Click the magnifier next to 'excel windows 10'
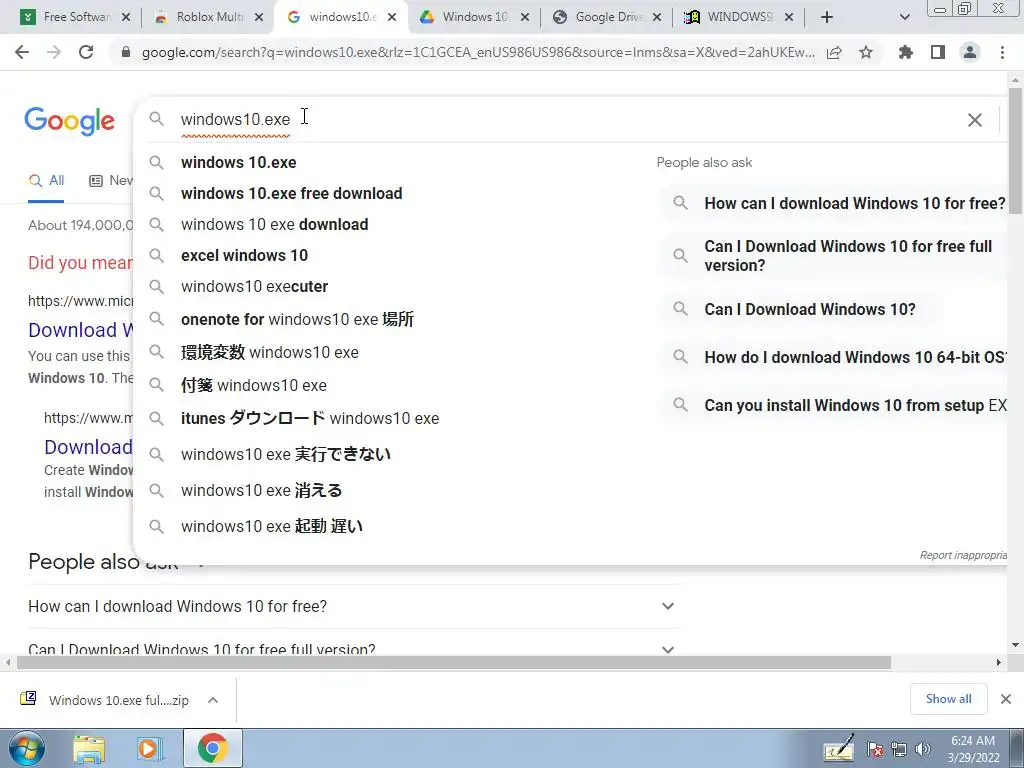 pos(156,255)
